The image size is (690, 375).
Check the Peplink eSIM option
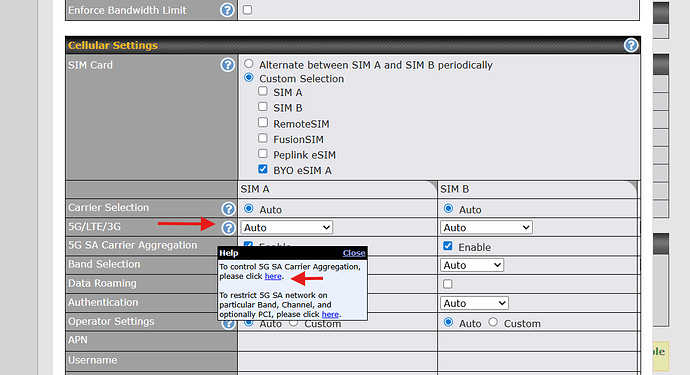(263, 154)
